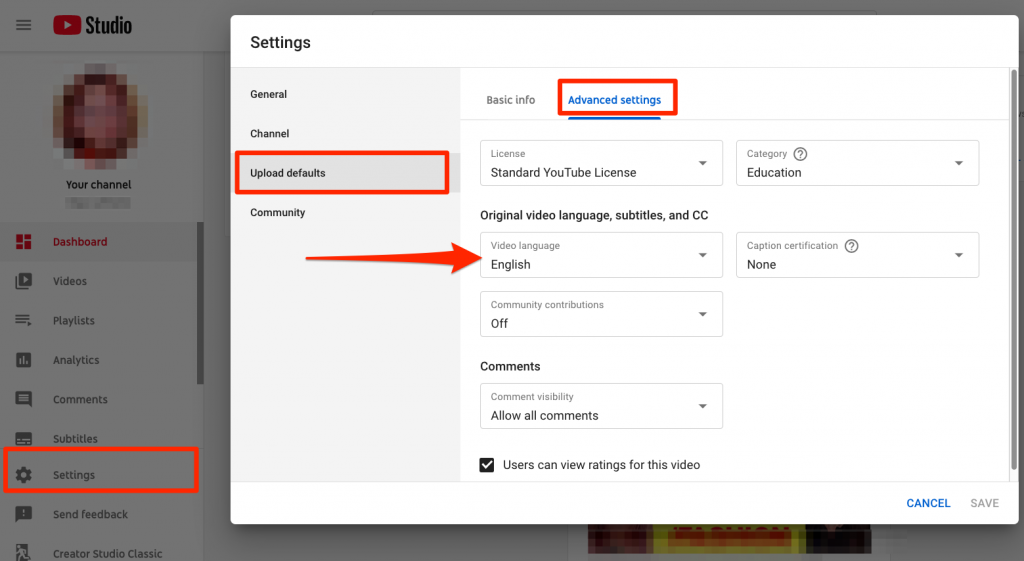The image size is (1024, 561).
Task: Open the License dropdown
Action: click(x=601, y=163)
